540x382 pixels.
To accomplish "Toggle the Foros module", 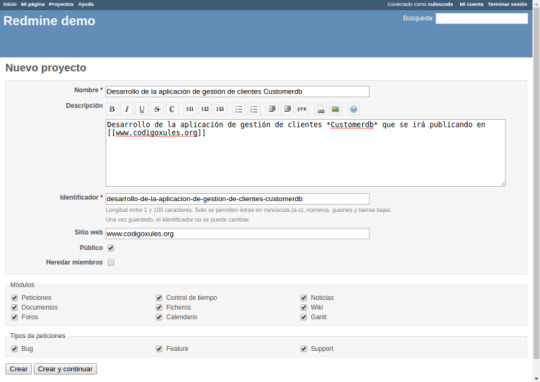I will point(14,317).
